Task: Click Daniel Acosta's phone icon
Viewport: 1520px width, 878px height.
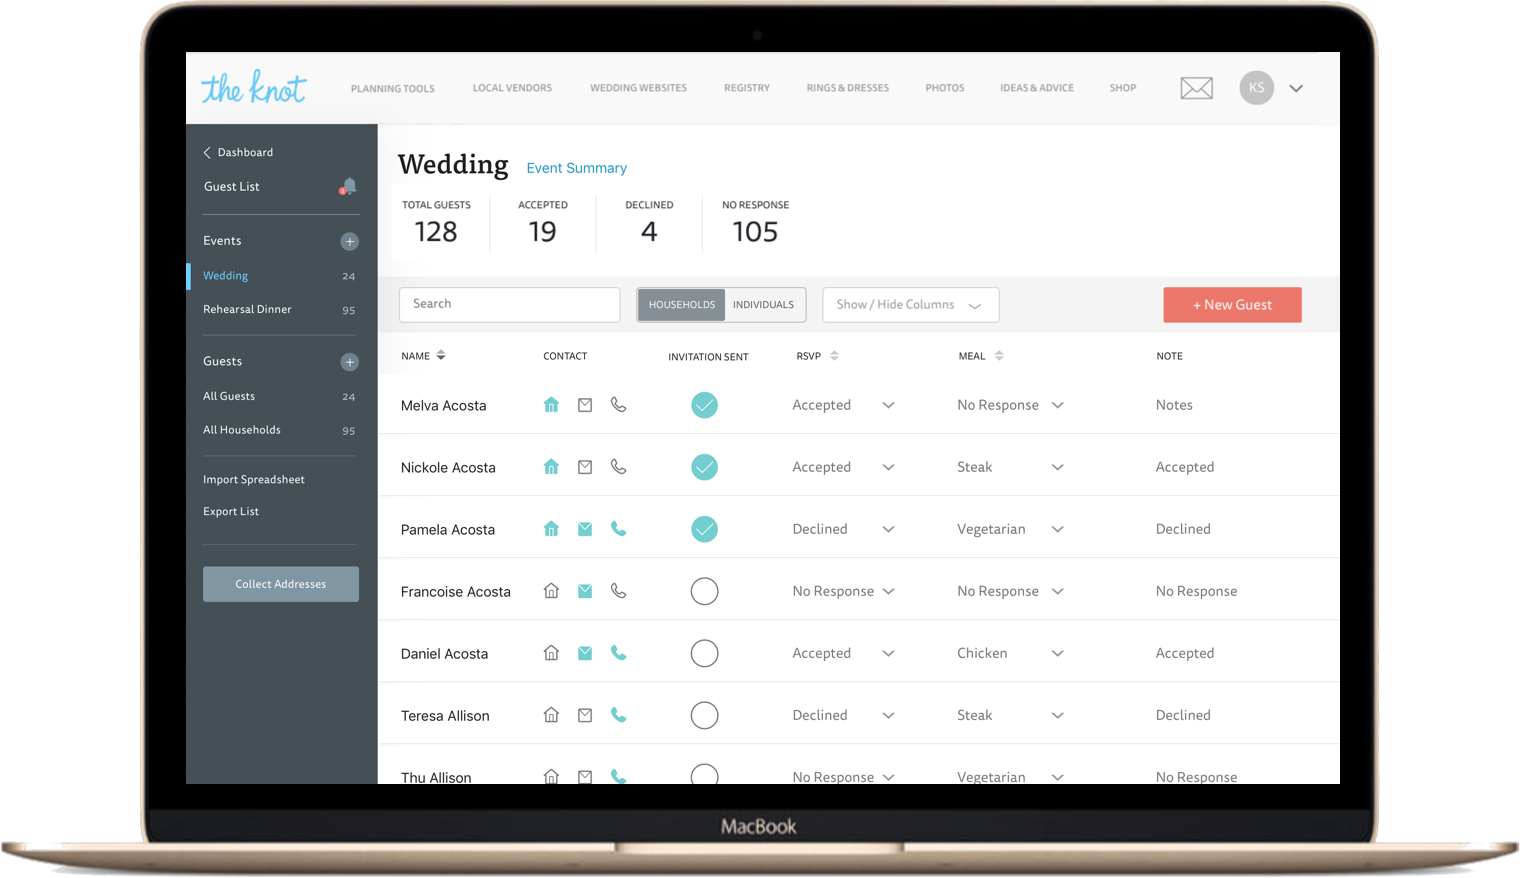Action: 619,653
